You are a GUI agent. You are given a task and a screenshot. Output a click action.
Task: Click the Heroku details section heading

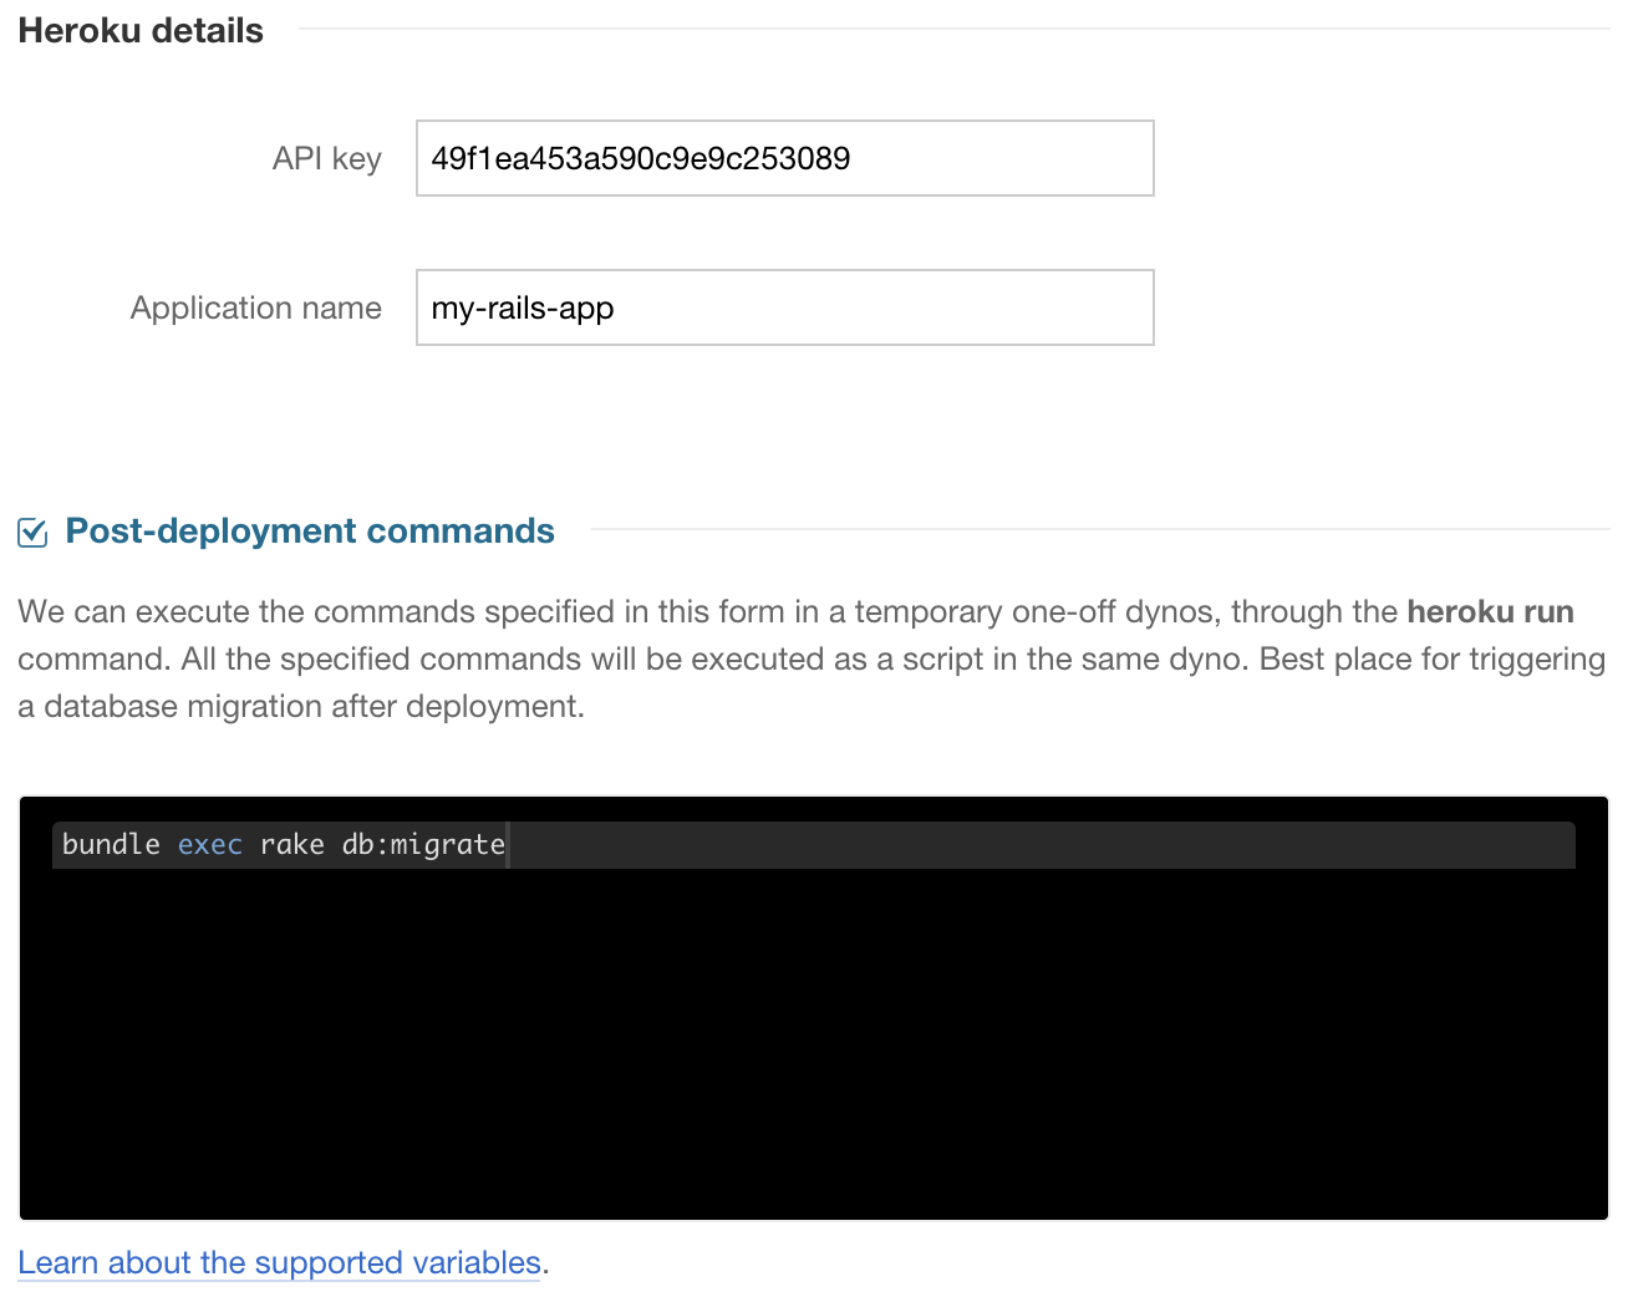(x=141, y=30)
